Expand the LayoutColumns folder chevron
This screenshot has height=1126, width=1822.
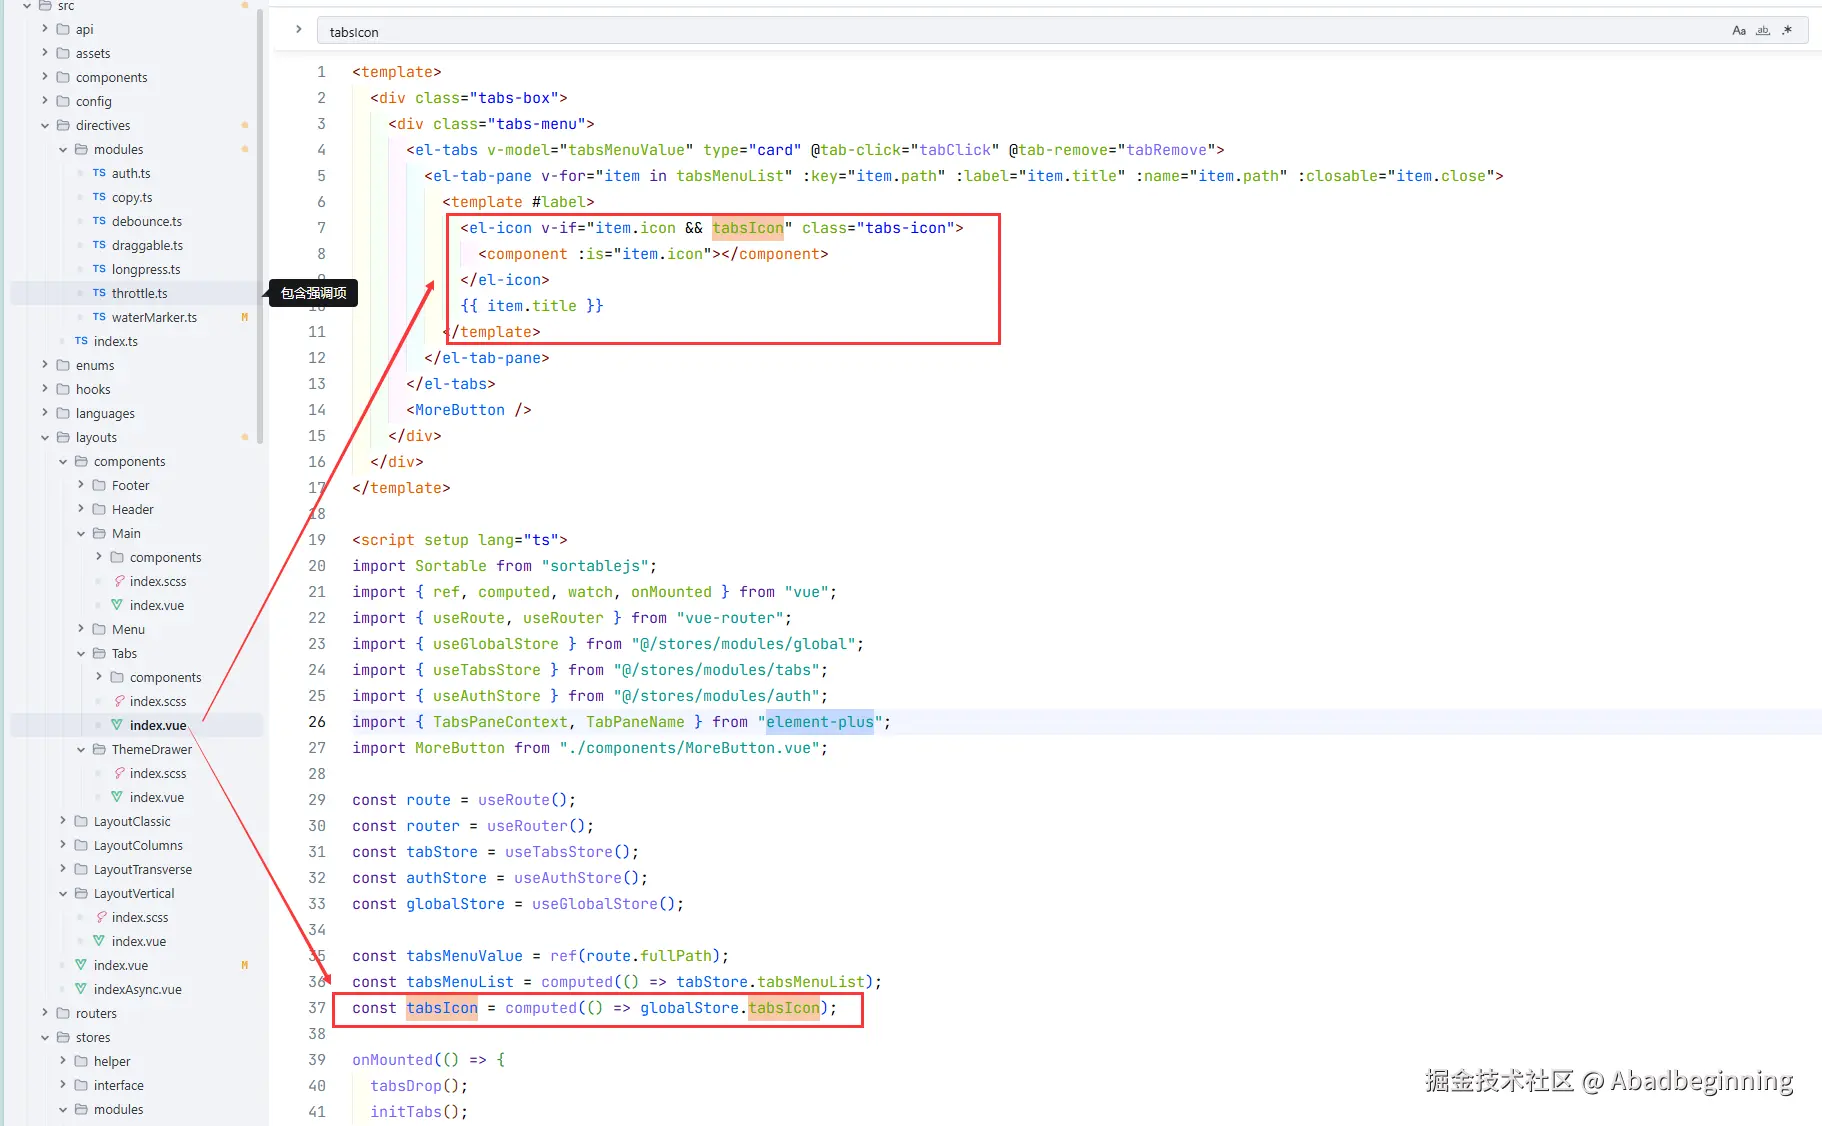(x=63, y=845)
